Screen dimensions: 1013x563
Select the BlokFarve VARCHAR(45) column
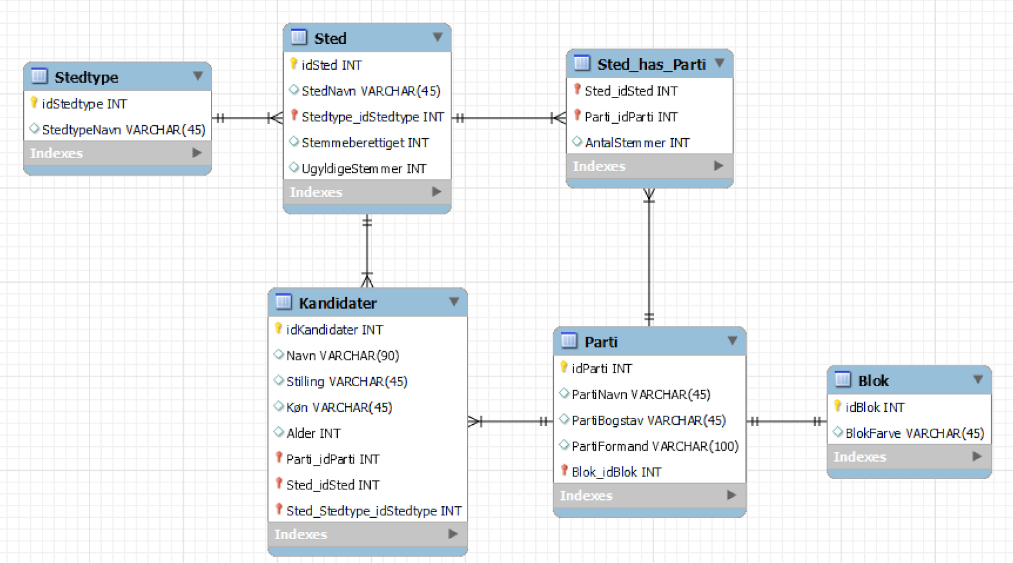tap(909, 433)
